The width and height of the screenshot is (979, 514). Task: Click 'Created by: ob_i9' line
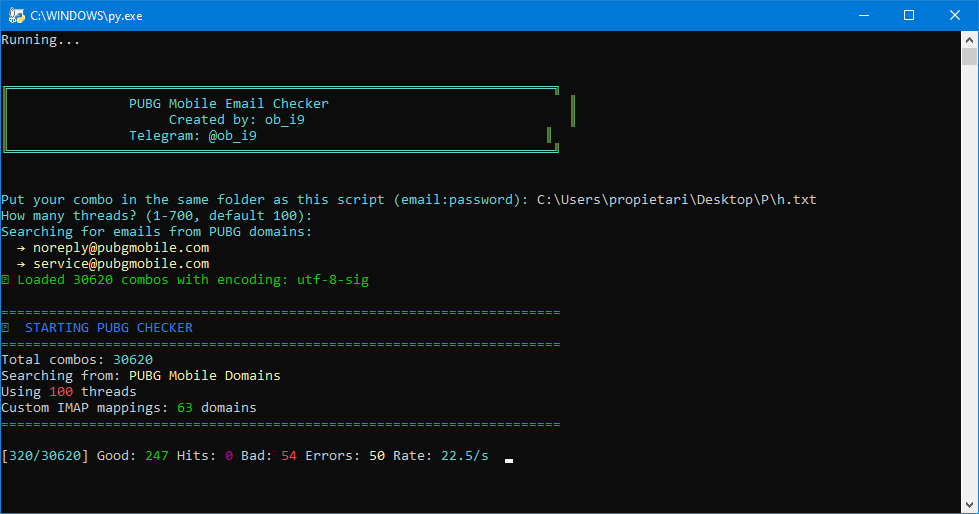(x=237, y=120)
